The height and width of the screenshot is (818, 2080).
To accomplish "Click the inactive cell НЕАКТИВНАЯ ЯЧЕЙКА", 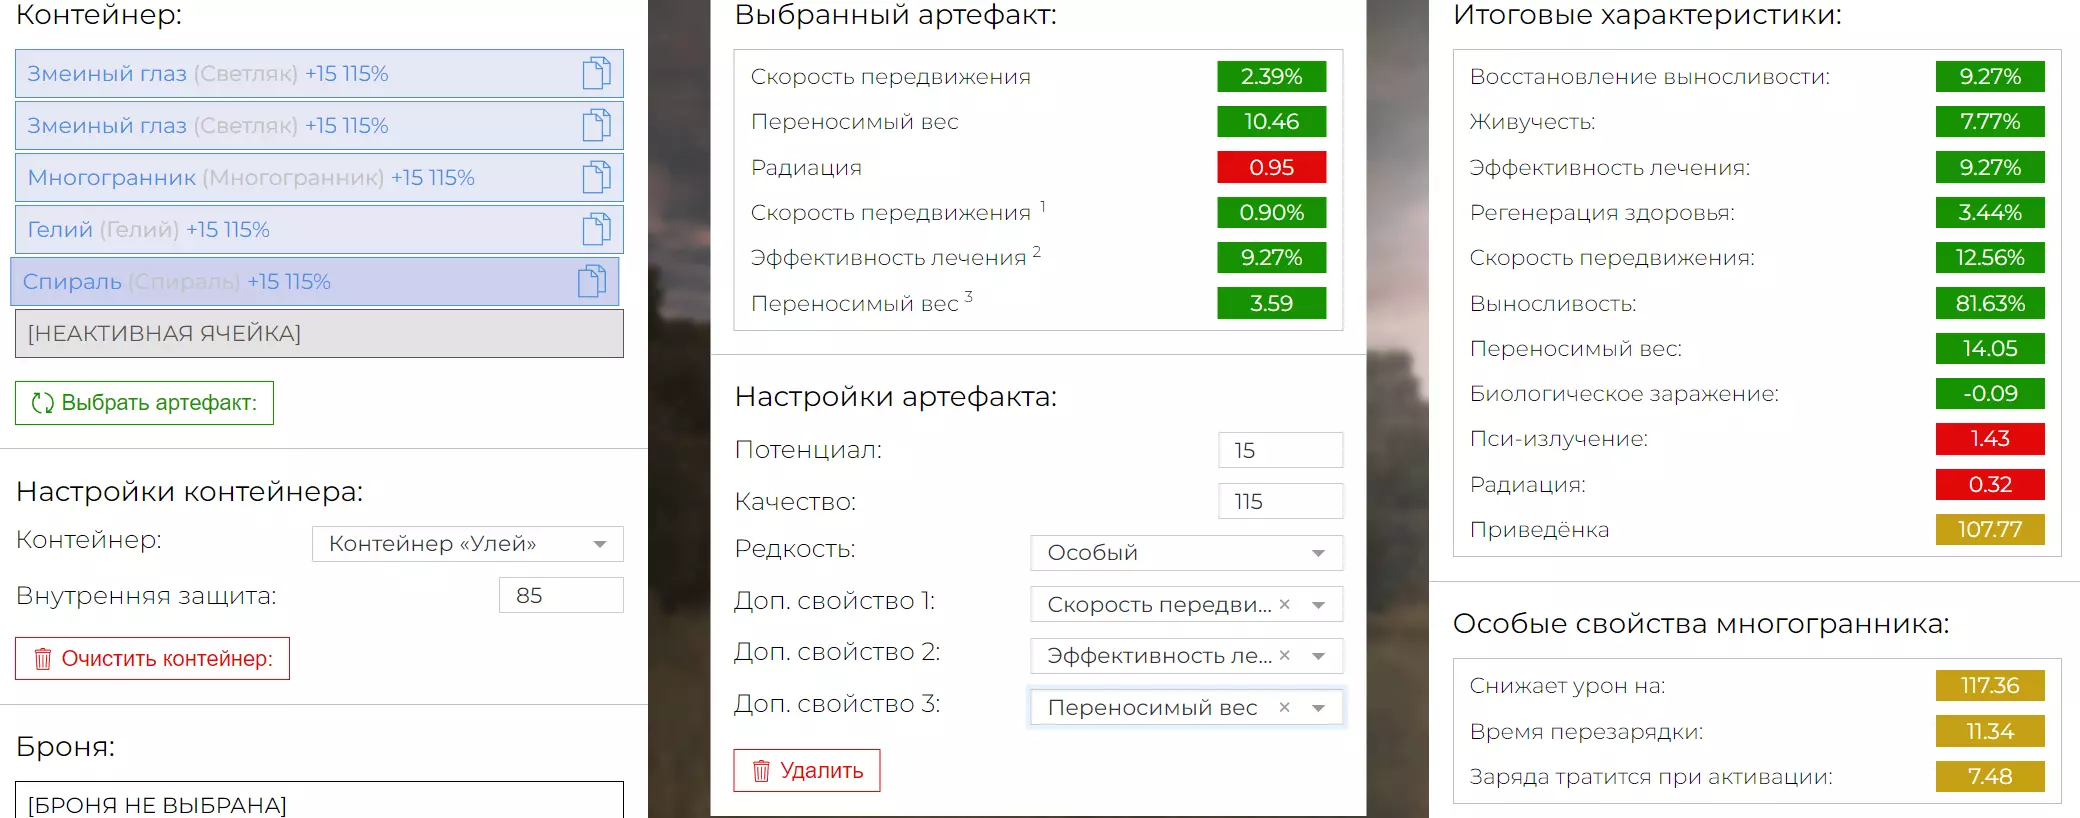I will tap(319, 333).
